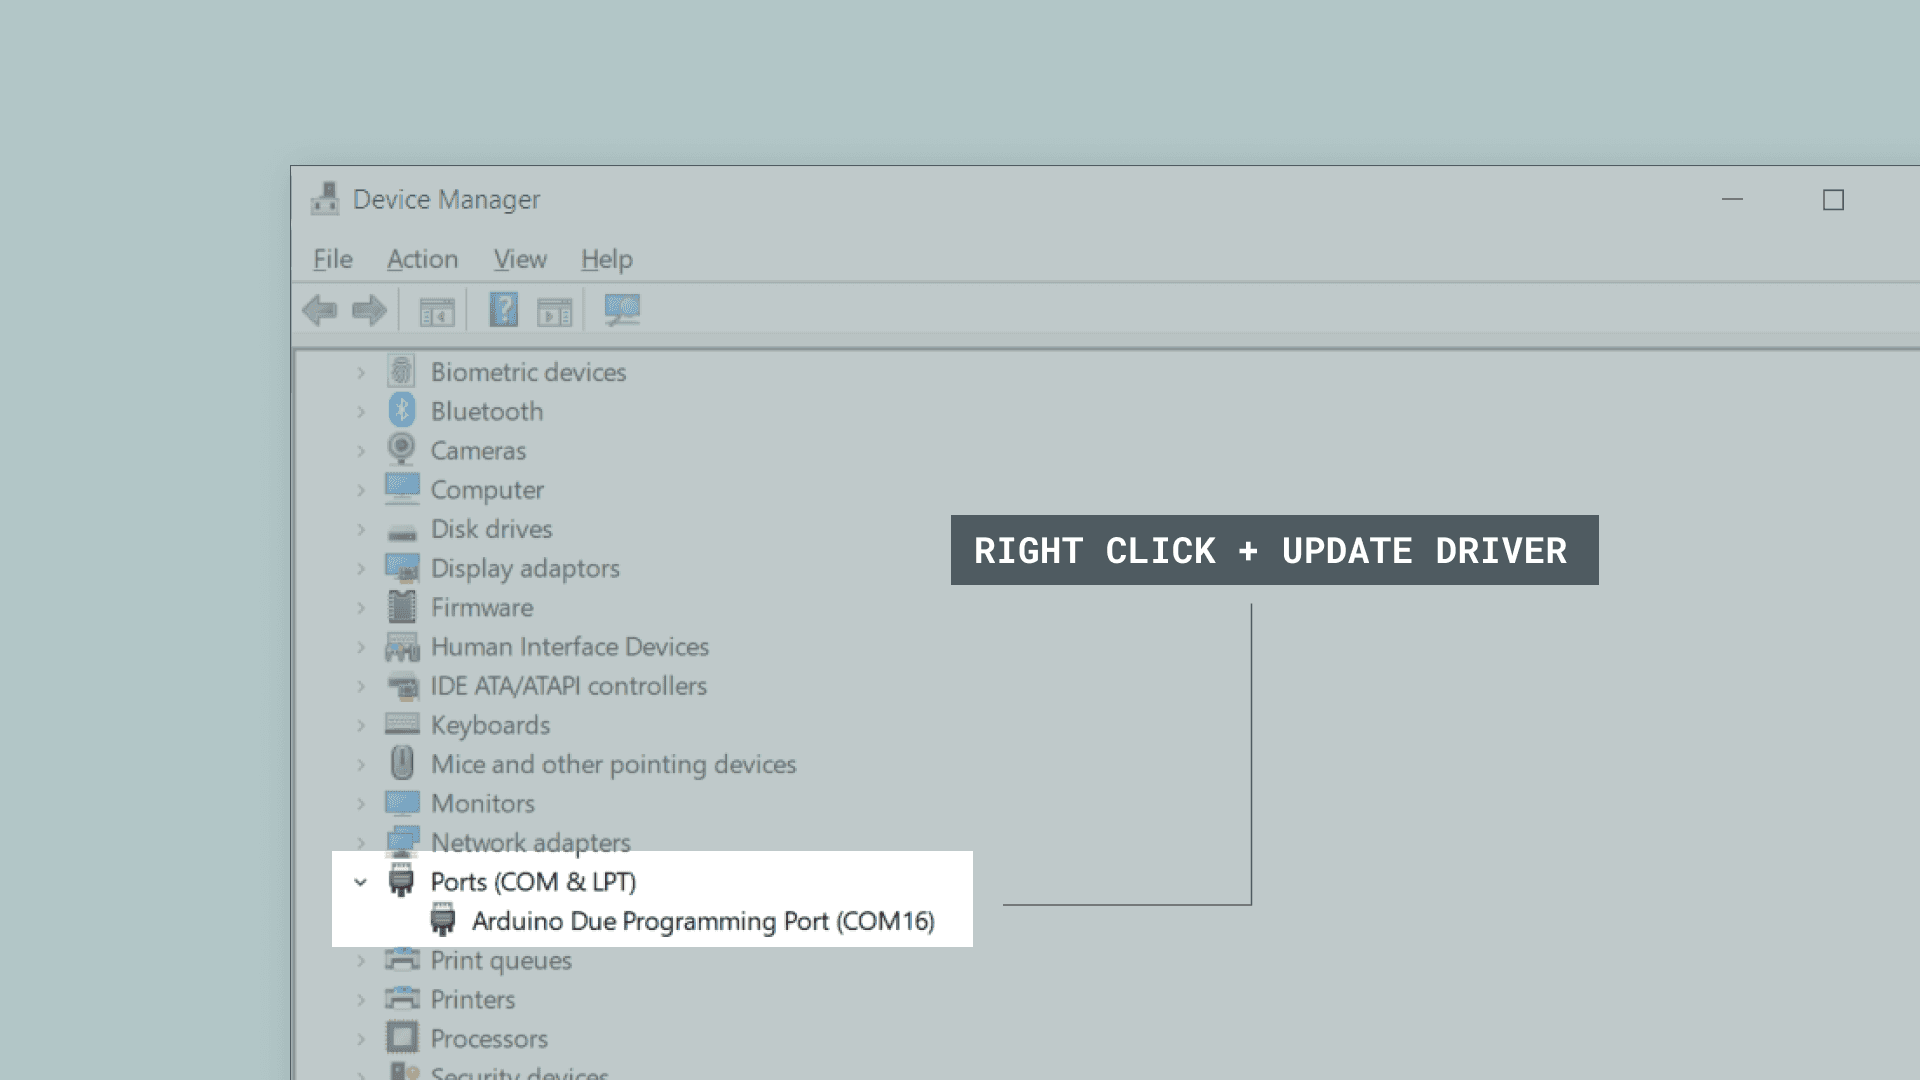1920x1080 pixels.
Task: Click the Cameras webcam icon
Action: [402, 450]
